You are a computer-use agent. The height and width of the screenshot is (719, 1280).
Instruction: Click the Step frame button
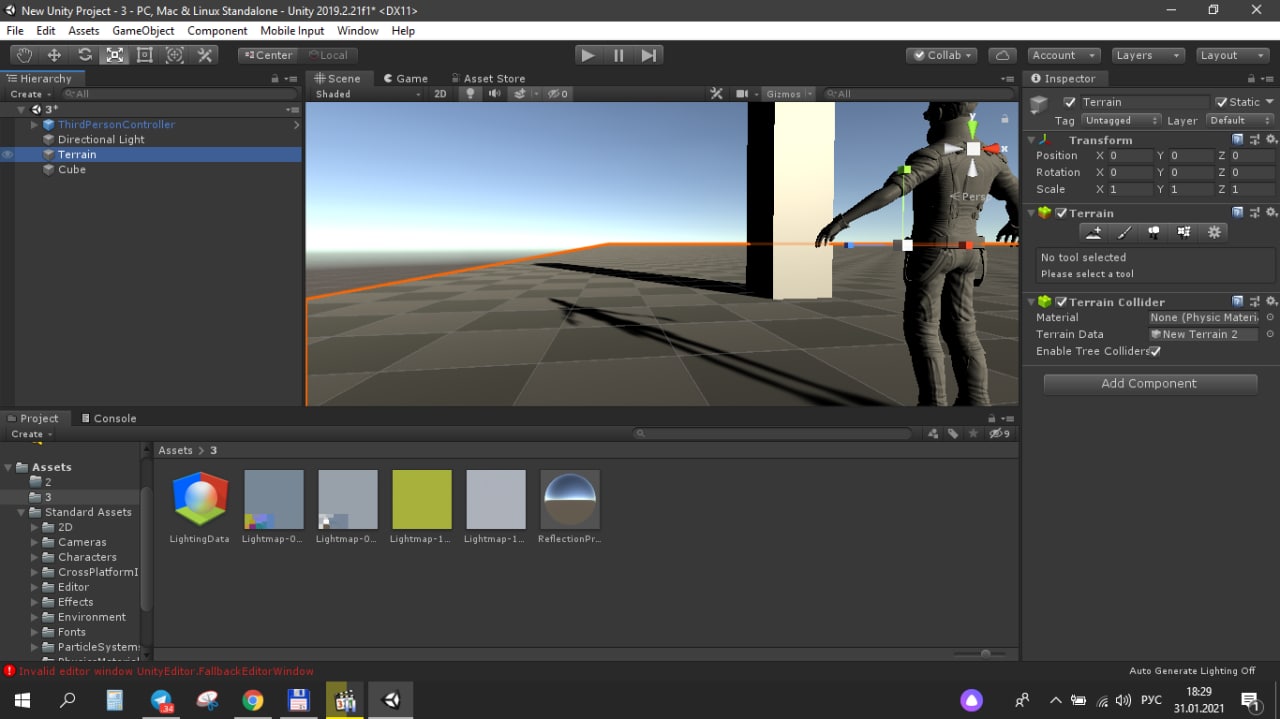[648, 55]
